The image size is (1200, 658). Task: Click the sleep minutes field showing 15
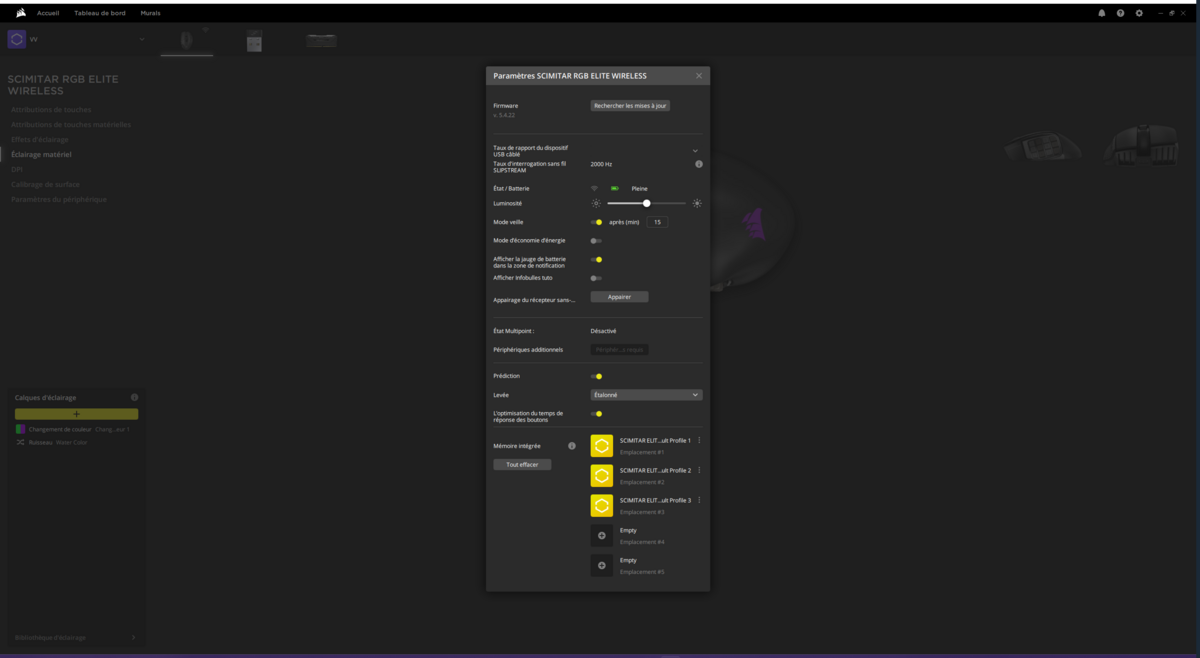[x=657, y=222]
